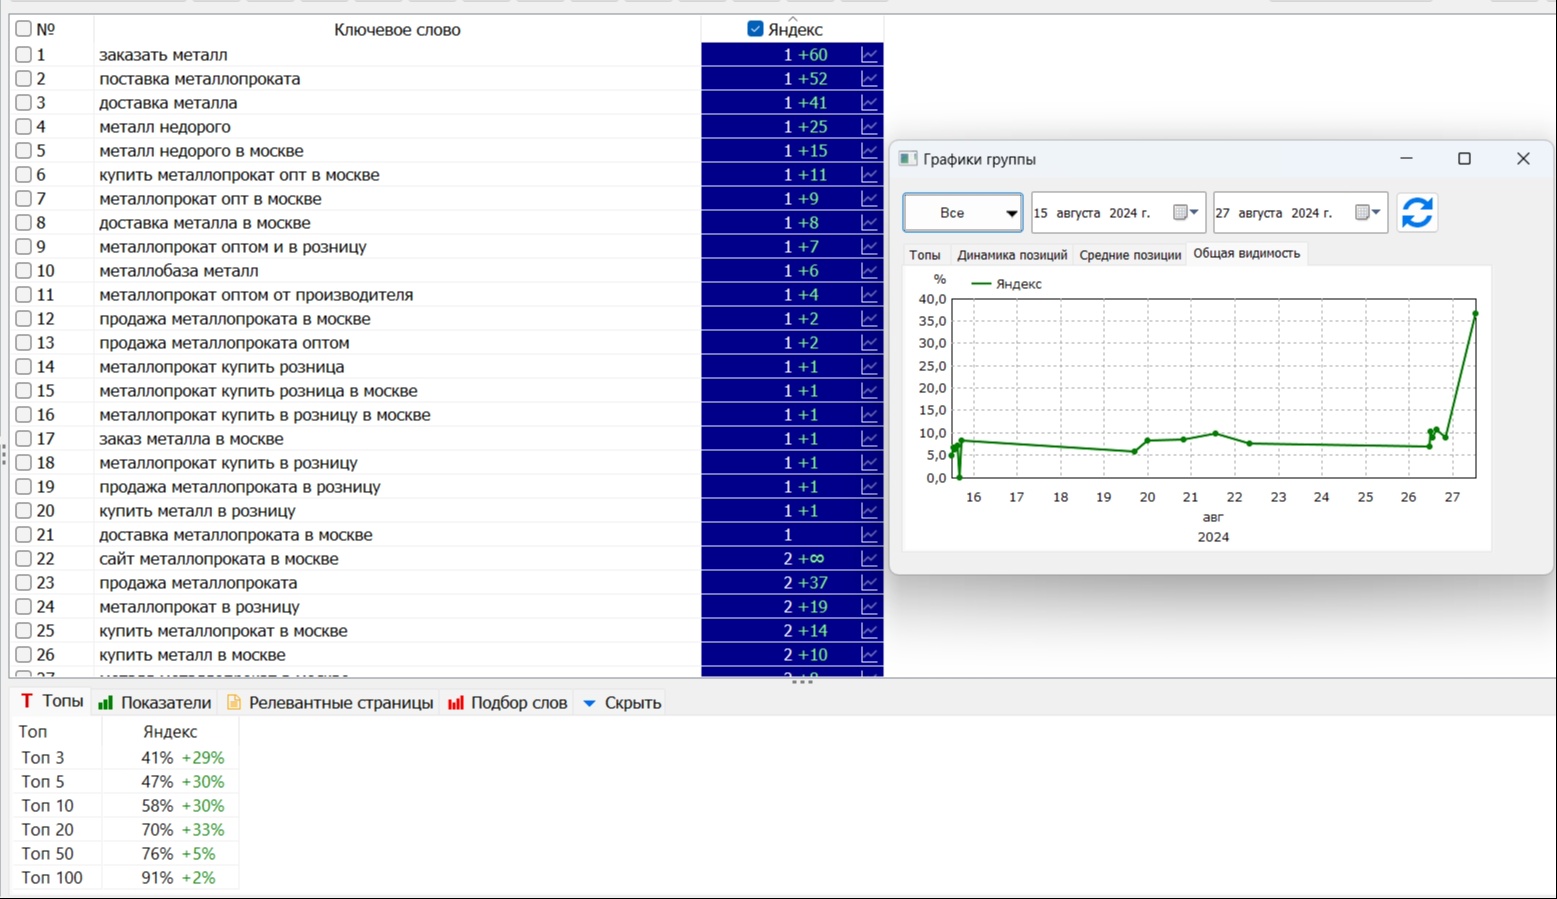The image size is (1557, 899).
Task: Click the '41%' Яндекс value for Топ 3
Action: (157, 758)
